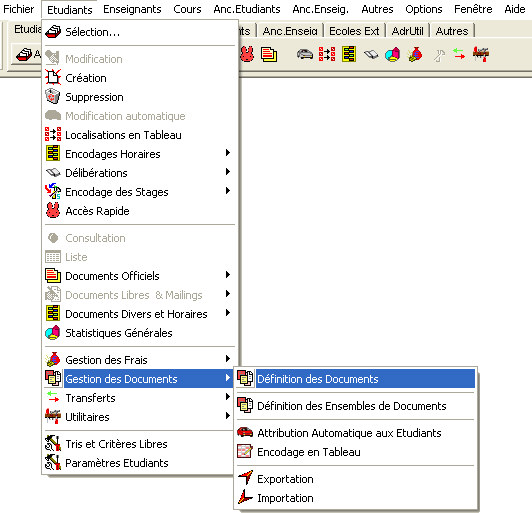Click the money bag fees toolbar icon
Viewport: 532px width, 513px height.
415,54
